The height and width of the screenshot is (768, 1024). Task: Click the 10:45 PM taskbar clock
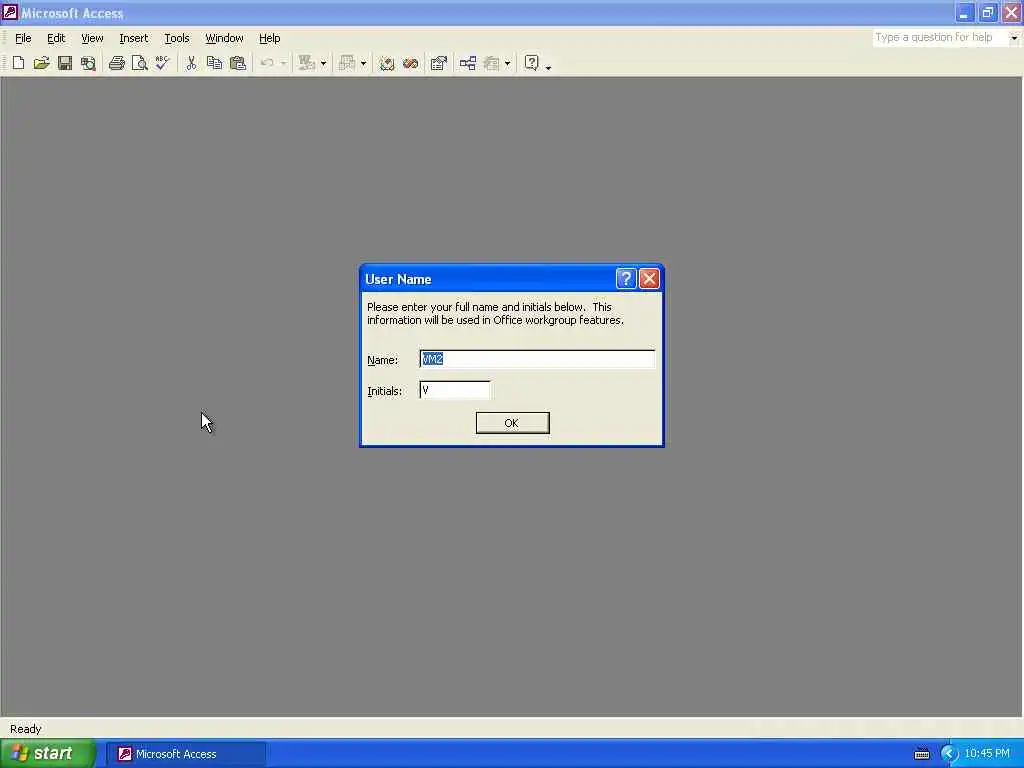pos(987,754)
